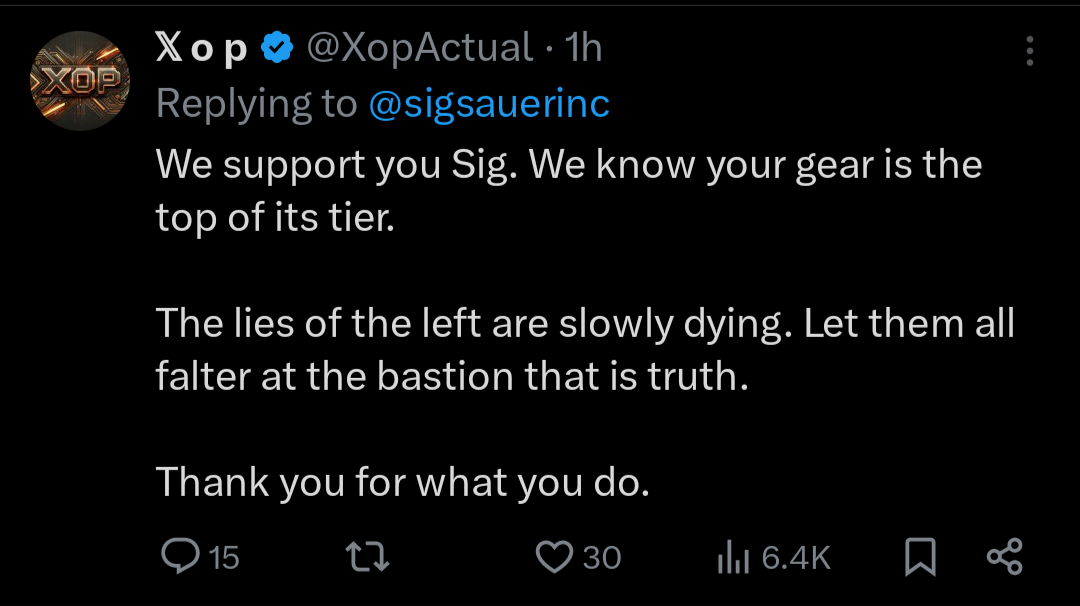
Task: Click the like count 30
Action: pyautogui.click(x=602, y=558)
